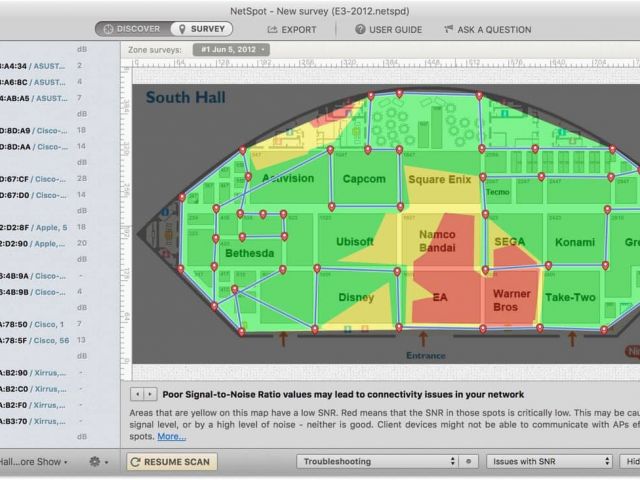Screen dimensions: 640x480
Task: Open the gear settings menu
Action: [x=98, y=462]
